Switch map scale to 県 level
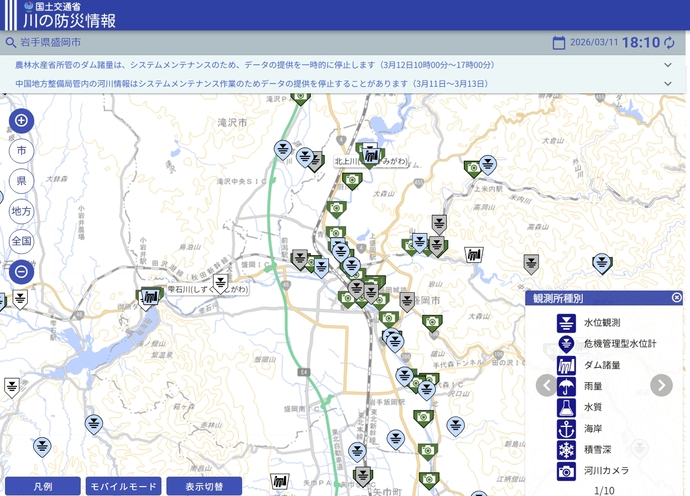Screen dimensions: 690x496 22,181
